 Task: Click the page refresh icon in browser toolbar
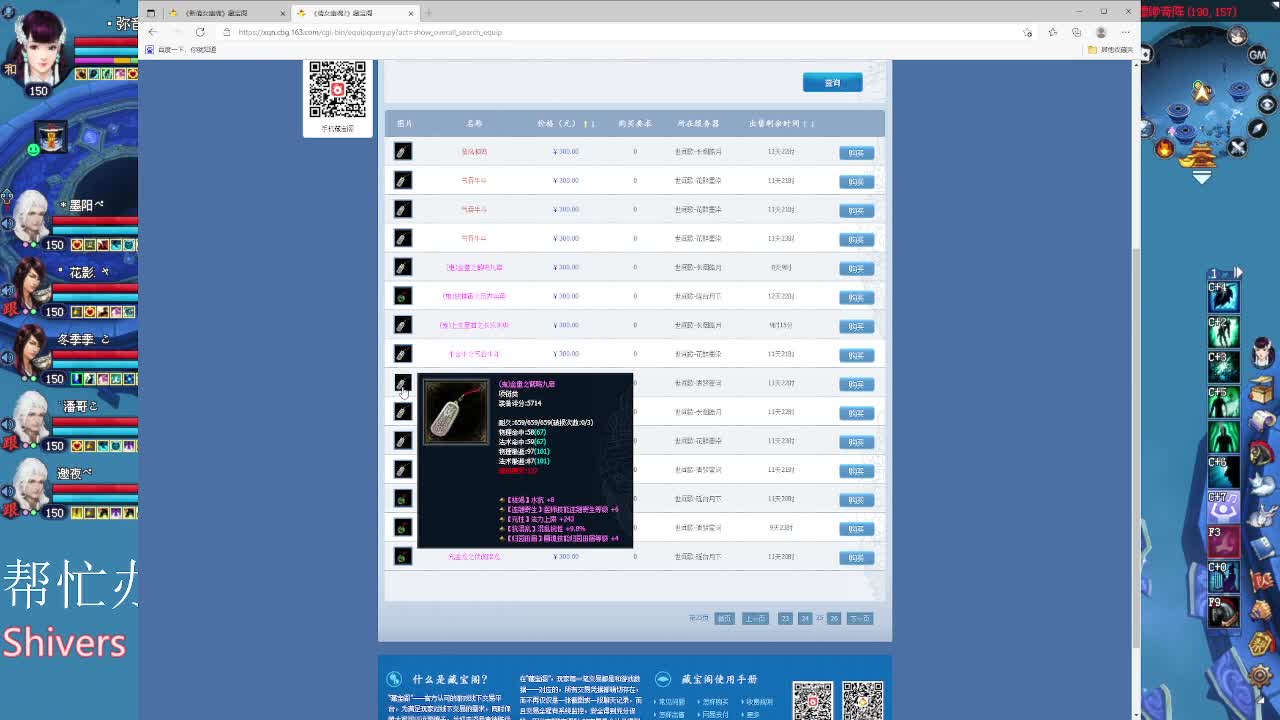pos(200,32)
